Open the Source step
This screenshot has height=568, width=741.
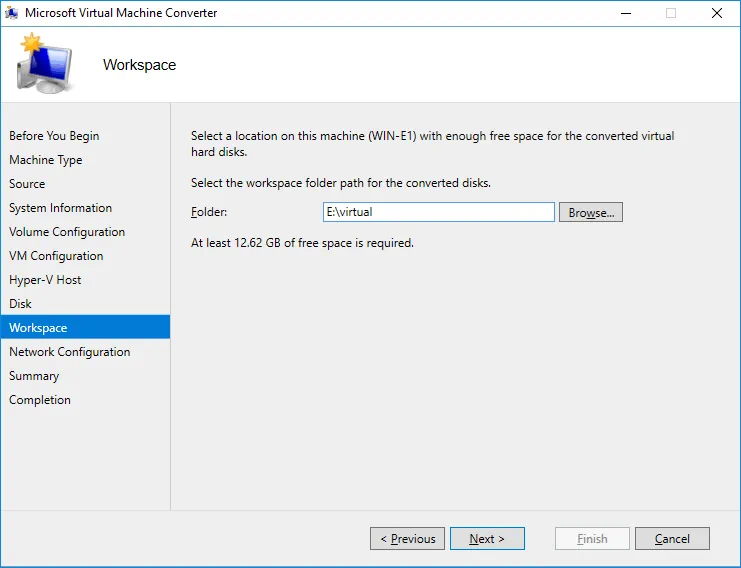(x=27, y=184)
